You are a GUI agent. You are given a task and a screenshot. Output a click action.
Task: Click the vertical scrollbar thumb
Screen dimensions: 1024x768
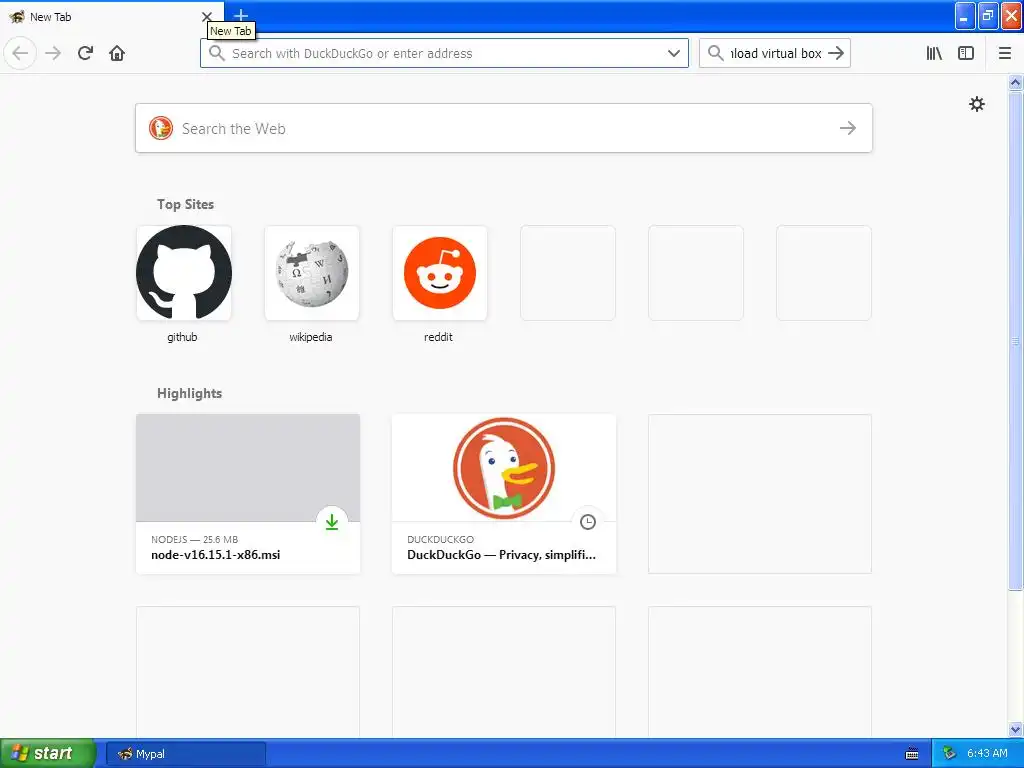[x=1015, y=341]
